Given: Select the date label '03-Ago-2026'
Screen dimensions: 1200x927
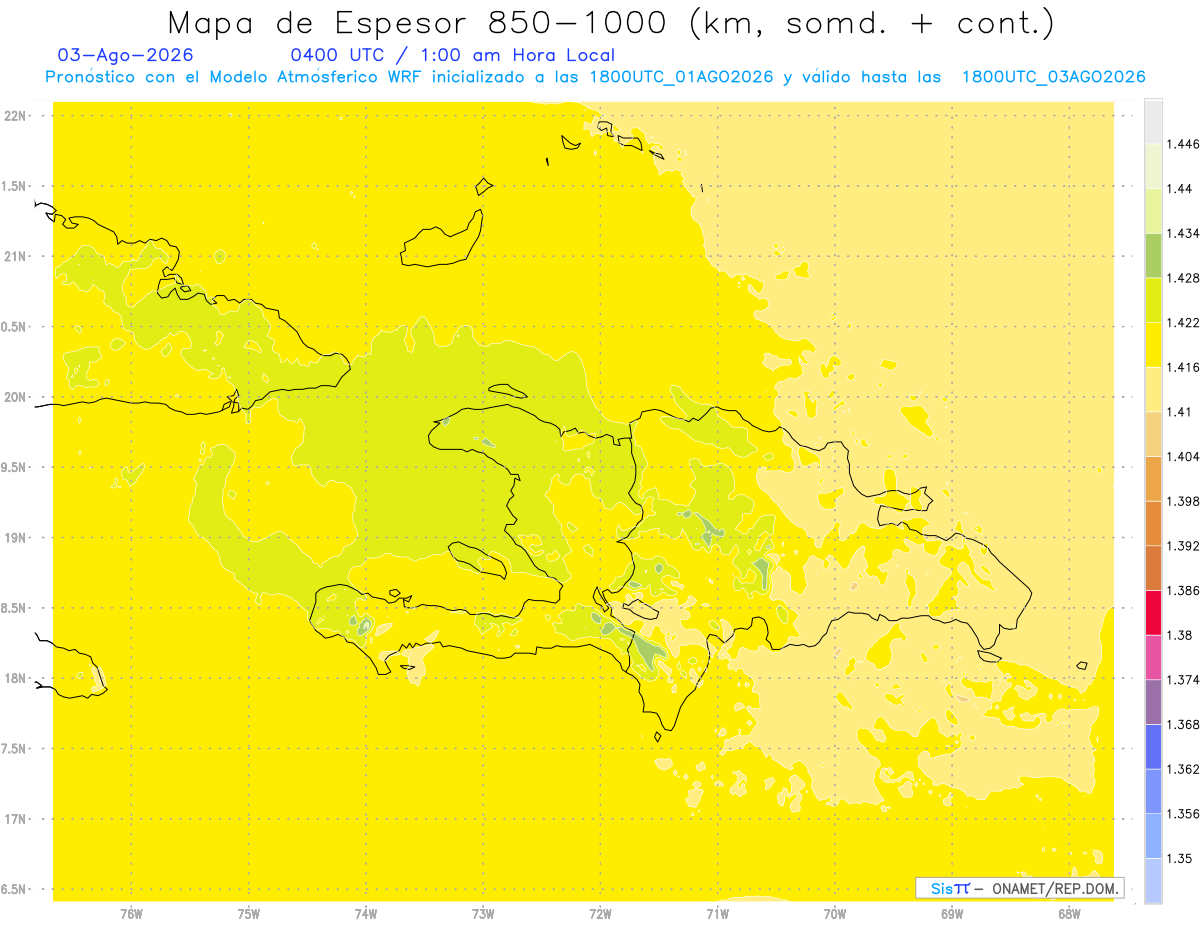Looking at the screenshot, I should pos(126,55).
